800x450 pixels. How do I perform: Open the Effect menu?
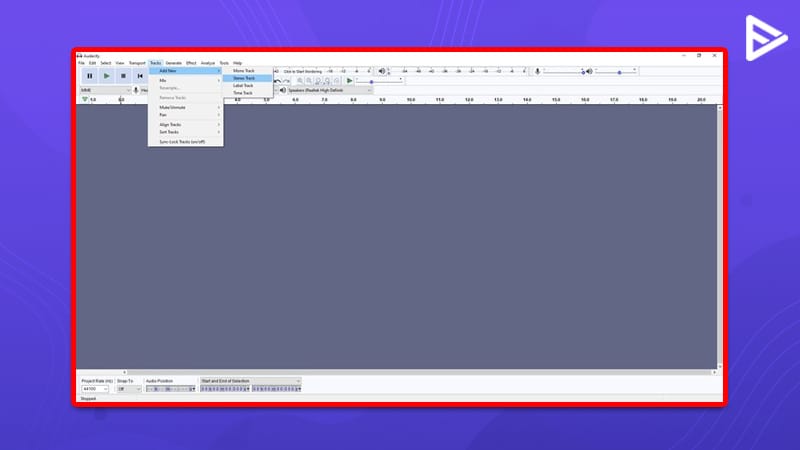(x=191, y=63)
